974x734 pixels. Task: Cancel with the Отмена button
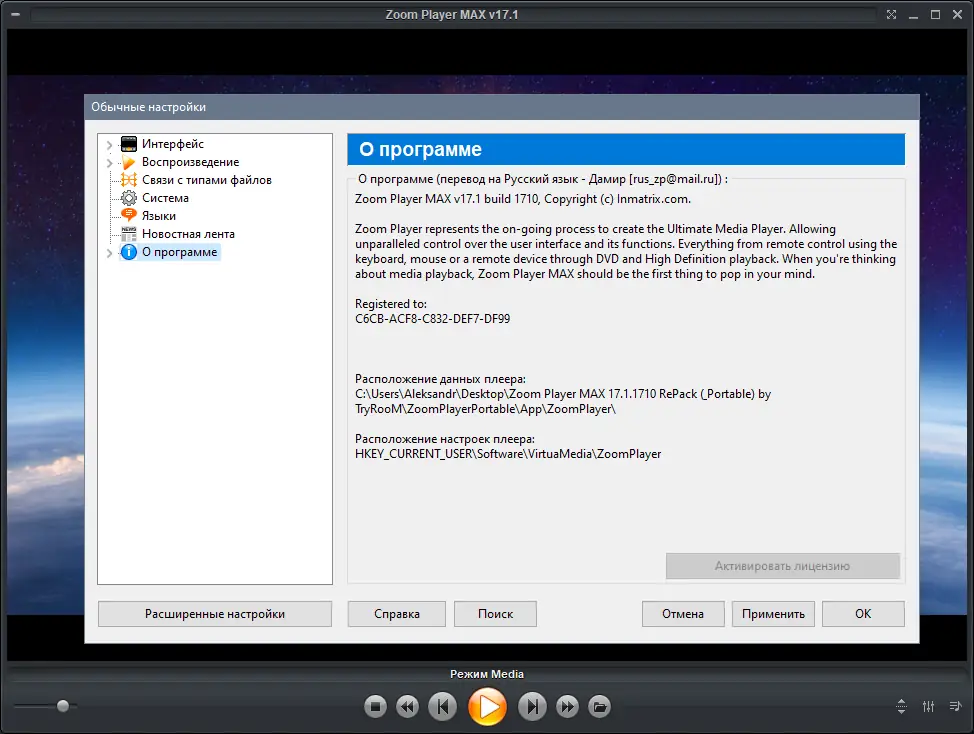point(683,614)
